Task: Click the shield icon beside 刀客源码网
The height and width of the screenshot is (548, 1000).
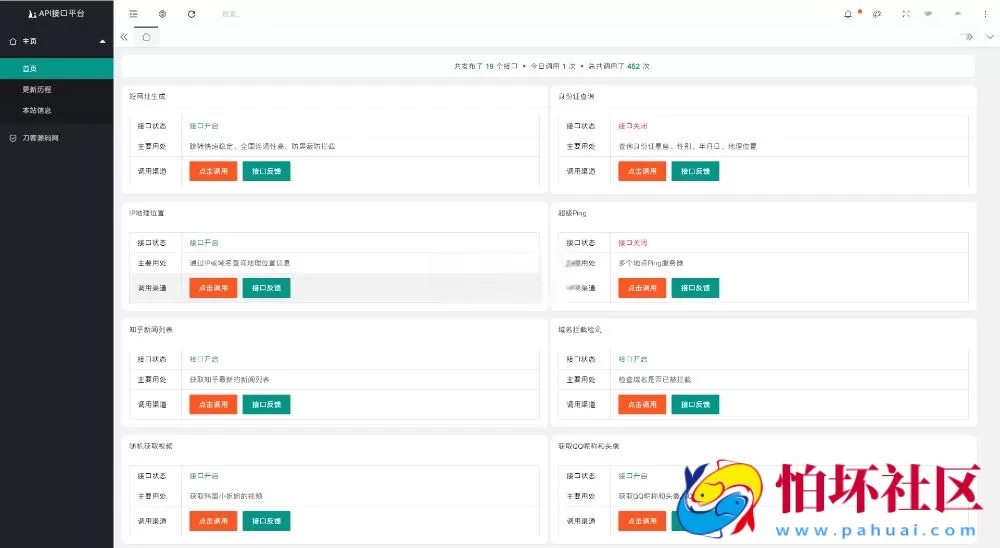Action: pos(13,138)
